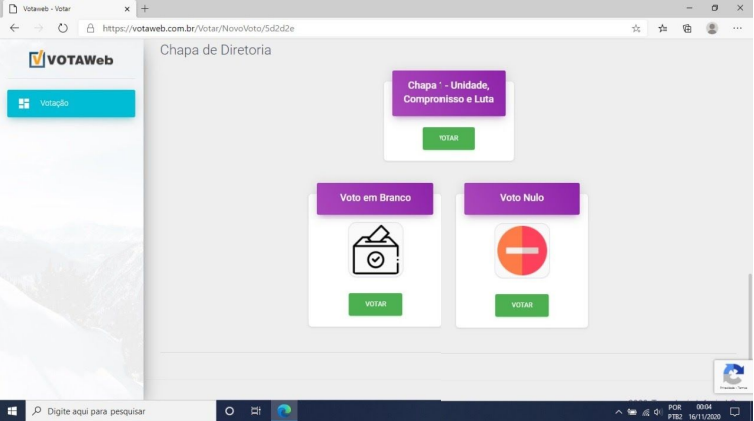Go back using browser back arrow
This screenshot has width=754, height=421.
14,28
